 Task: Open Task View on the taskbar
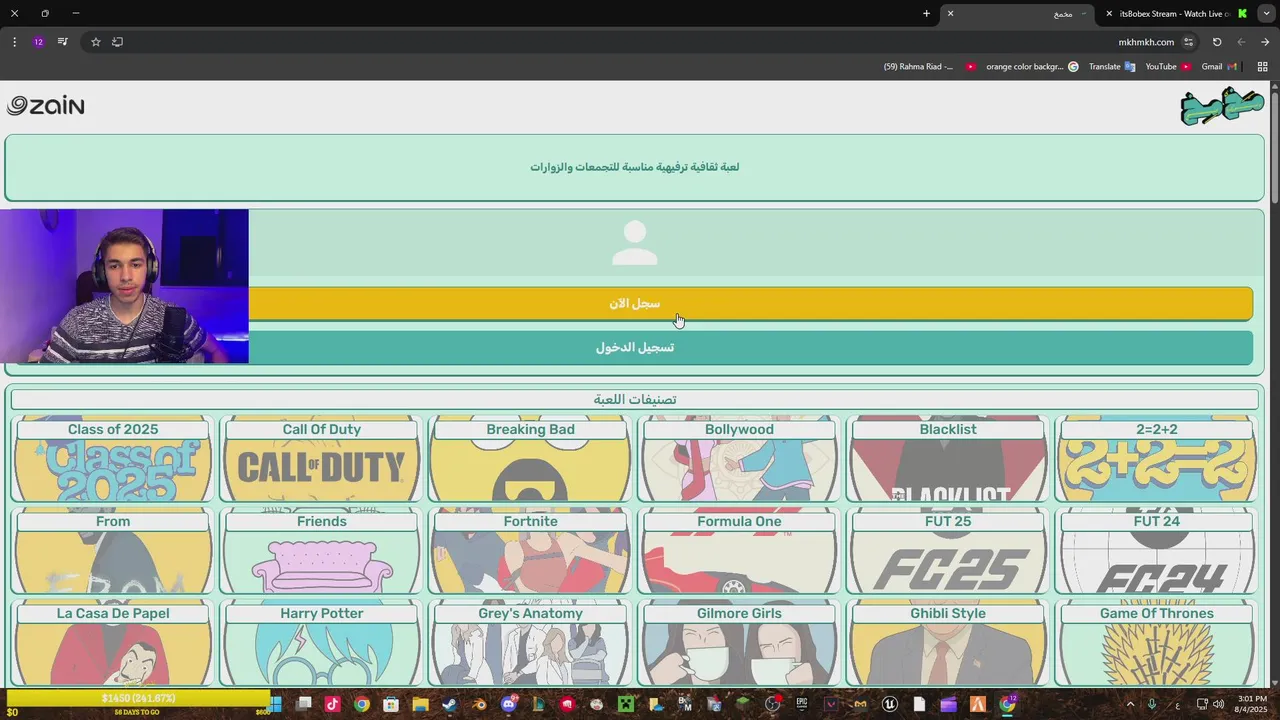(x=304, y=705)
